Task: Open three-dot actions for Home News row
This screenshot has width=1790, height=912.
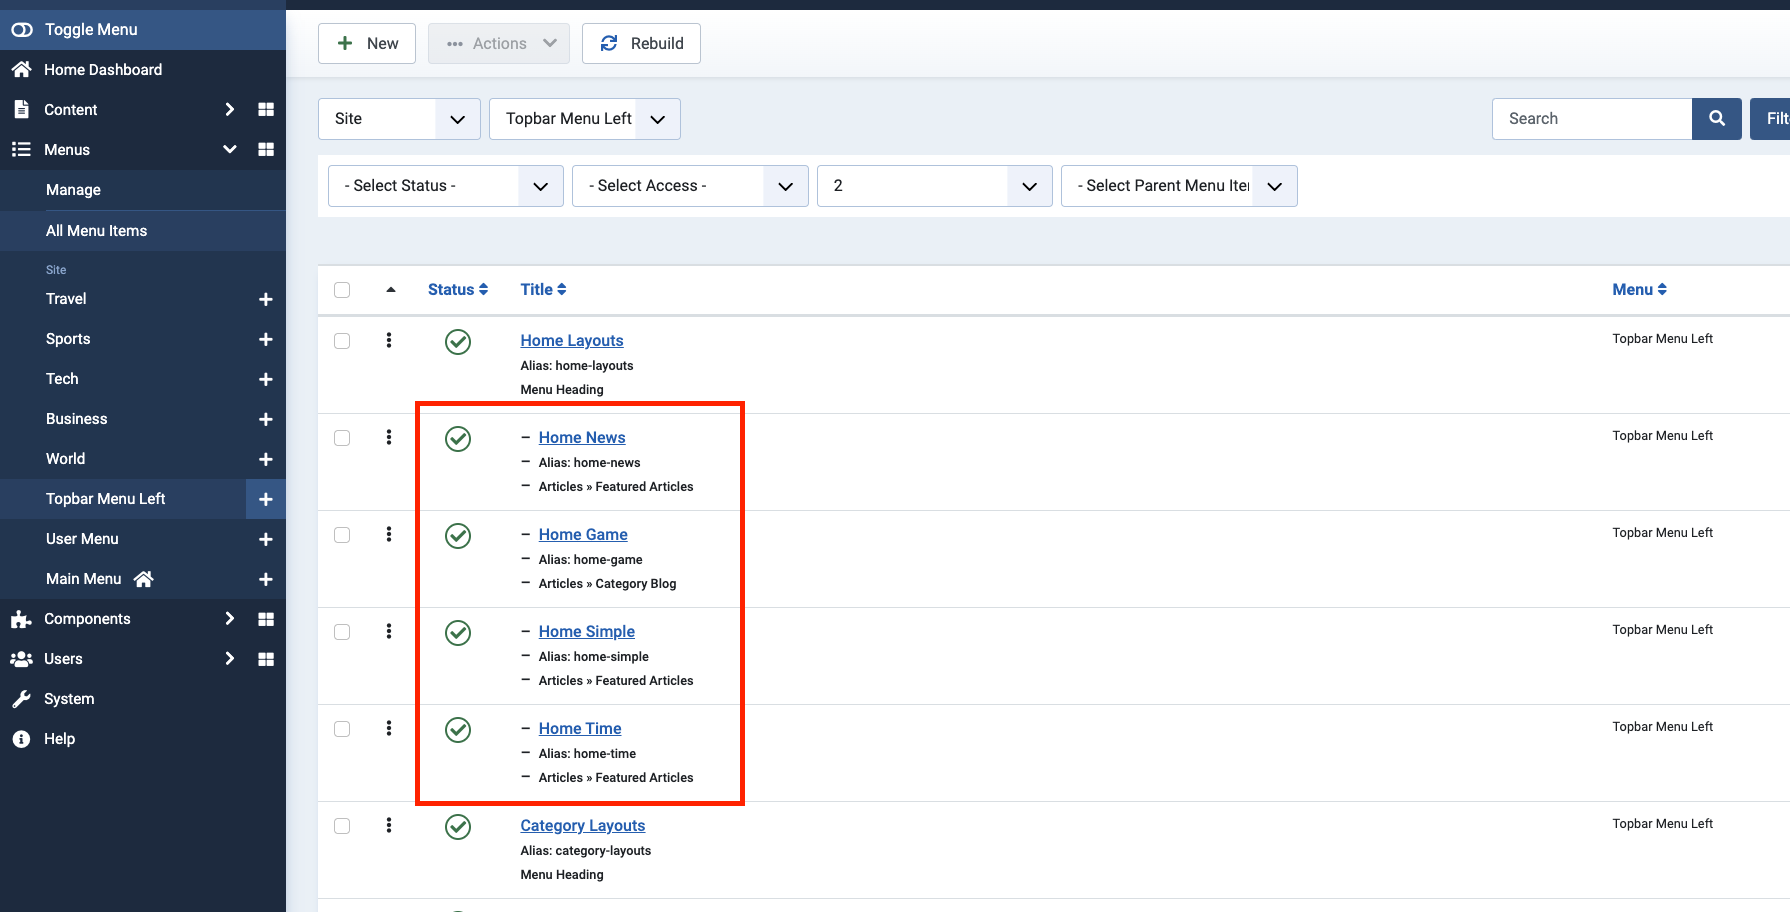Action: pyautogui.click(x=389, y=438)
